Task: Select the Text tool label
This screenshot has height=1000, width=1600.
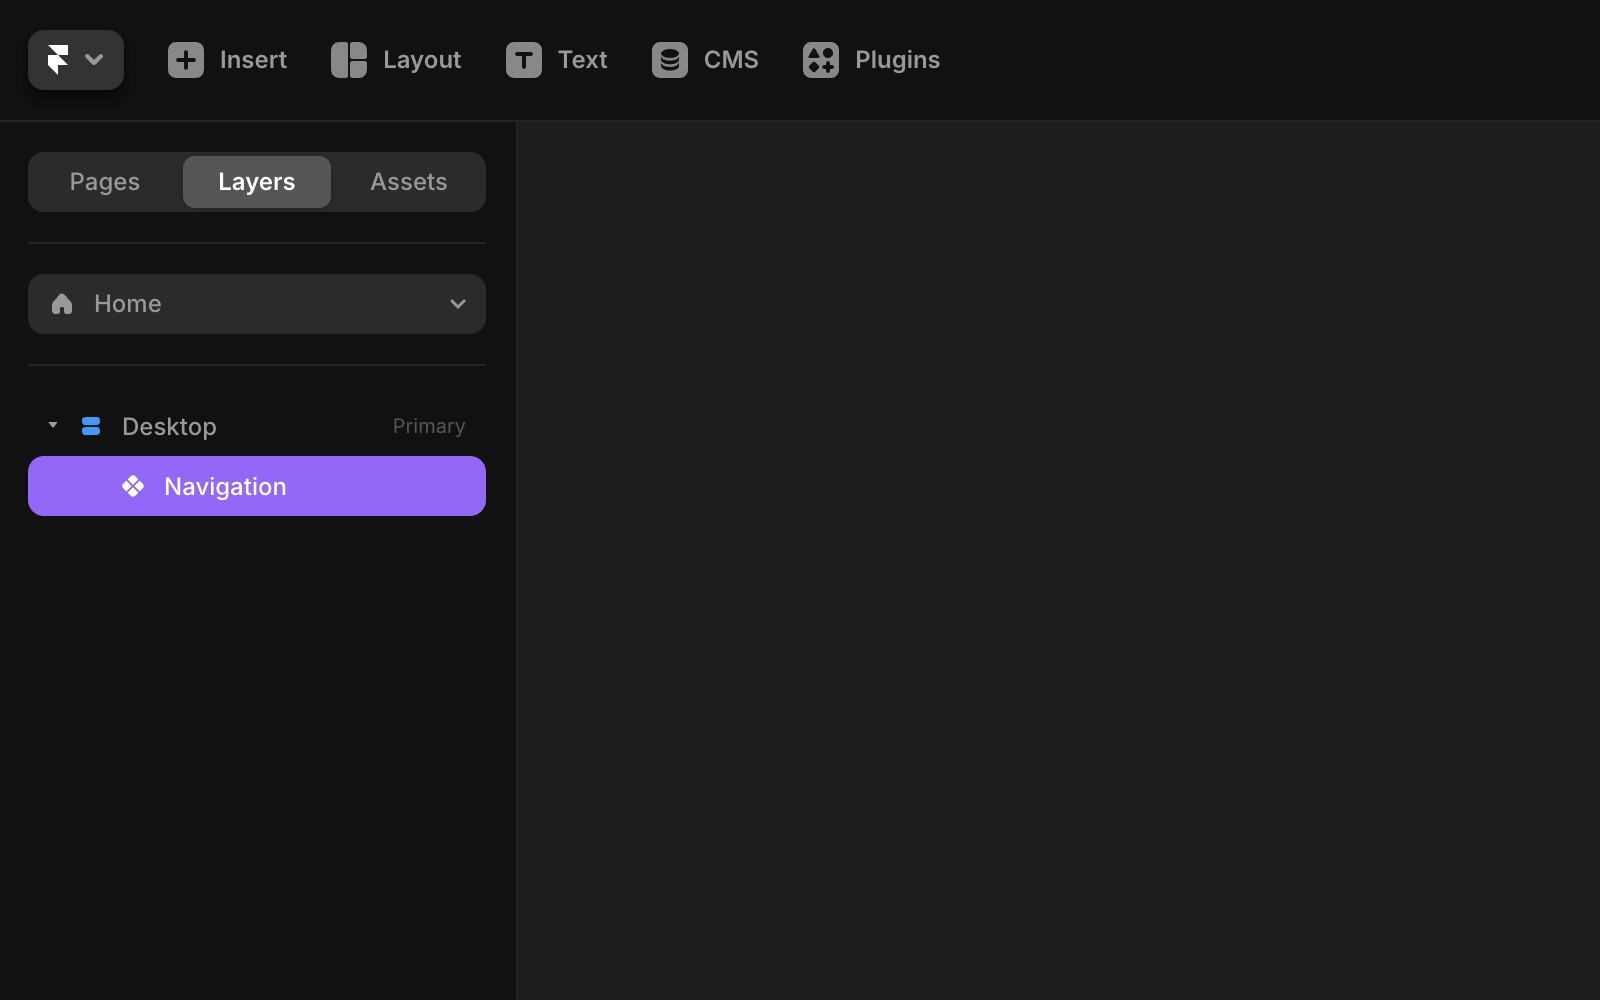Action: click(x=583, y=60)
